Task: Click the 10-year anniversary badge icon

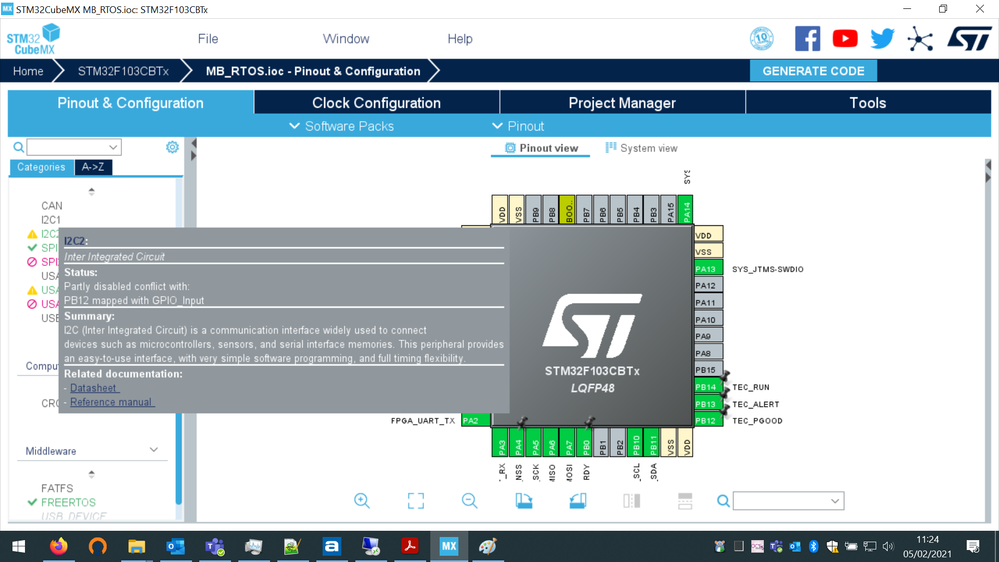Action: [761, 39]
